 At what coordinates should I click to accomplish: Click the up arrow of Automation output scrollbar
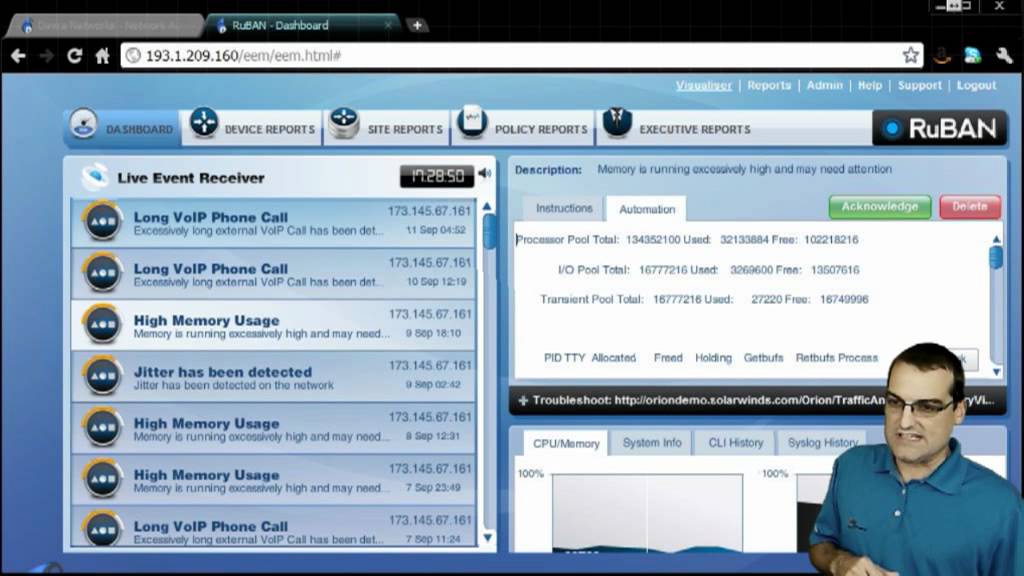tap(996, 240)
